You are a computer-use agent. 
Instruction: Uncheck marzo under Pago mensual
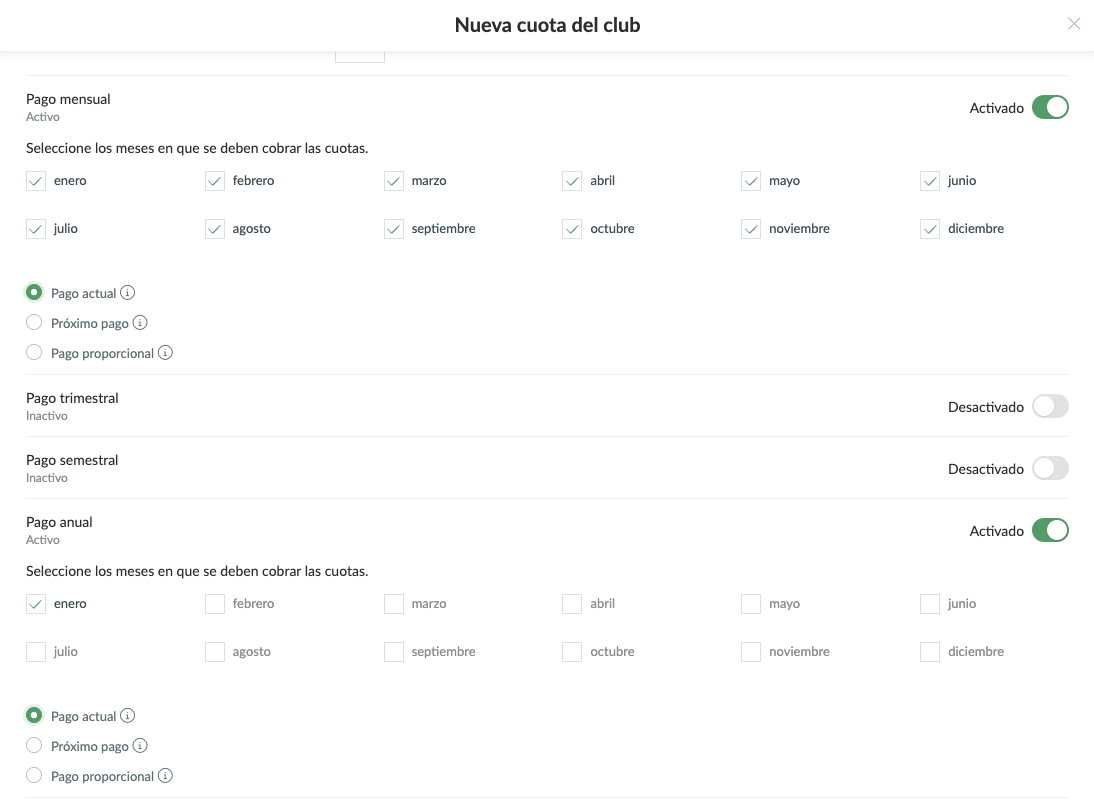coord(394,181)
